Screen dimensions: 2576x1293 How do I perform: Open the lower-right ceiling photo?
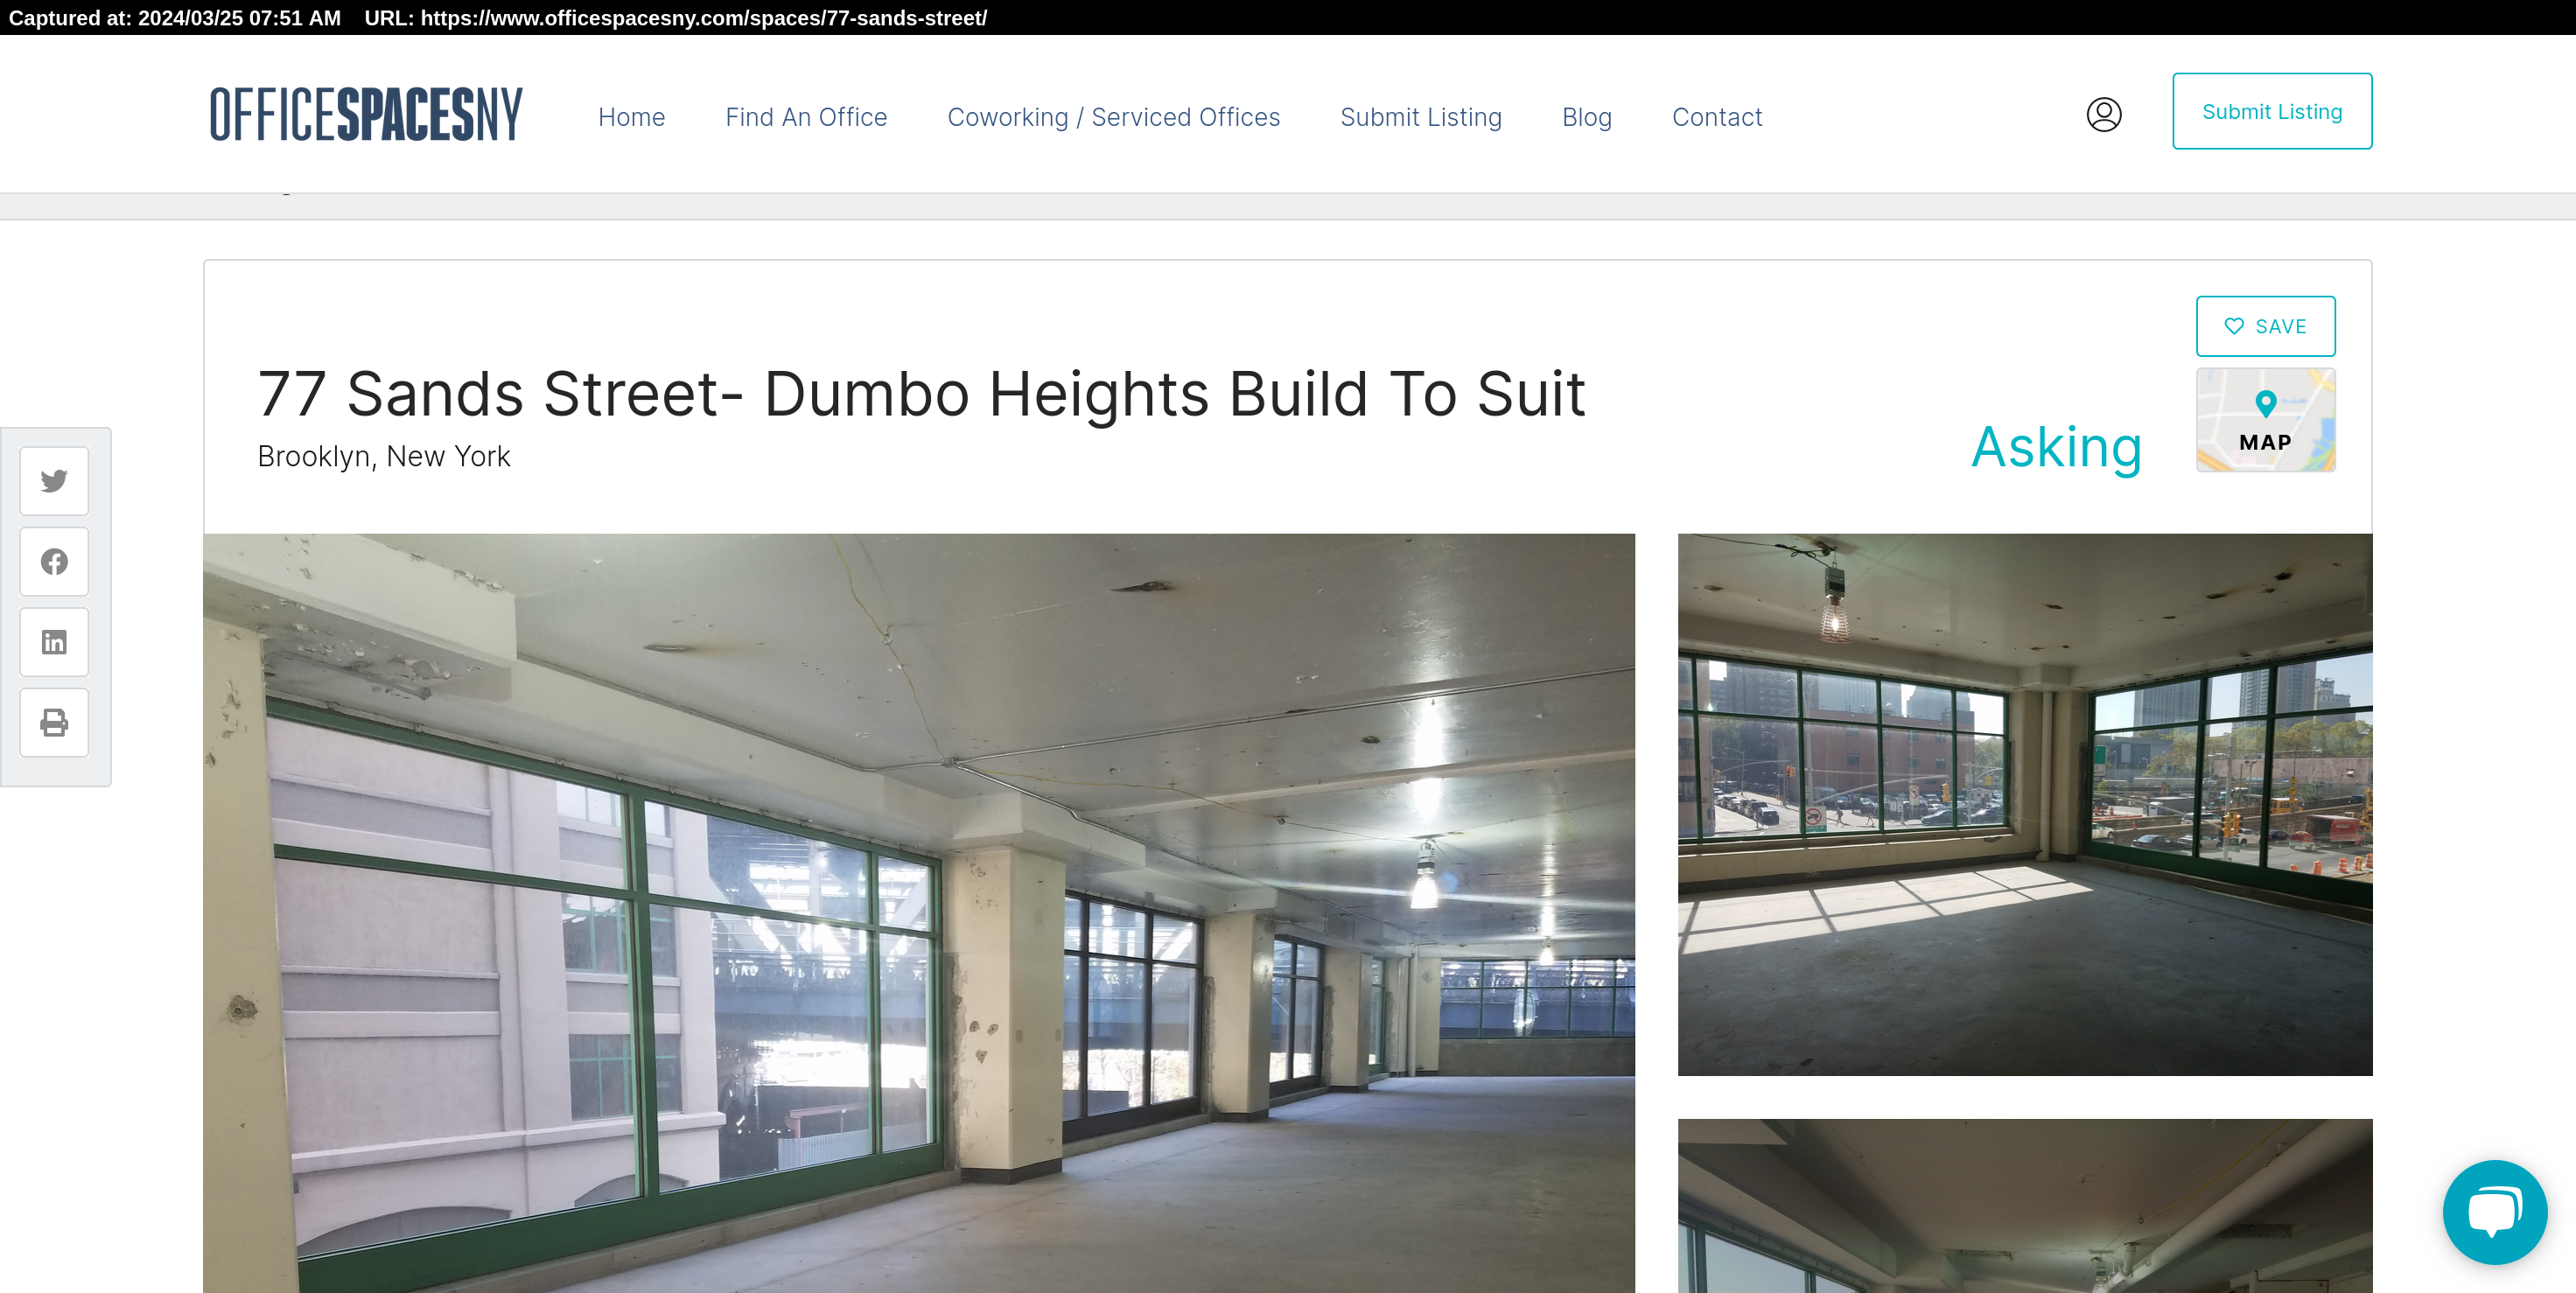click(2024, 1205)
